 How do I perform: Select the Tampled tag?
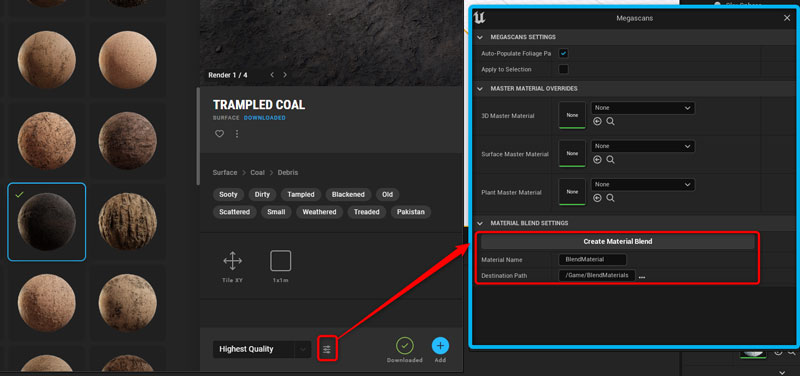point(301,195)
